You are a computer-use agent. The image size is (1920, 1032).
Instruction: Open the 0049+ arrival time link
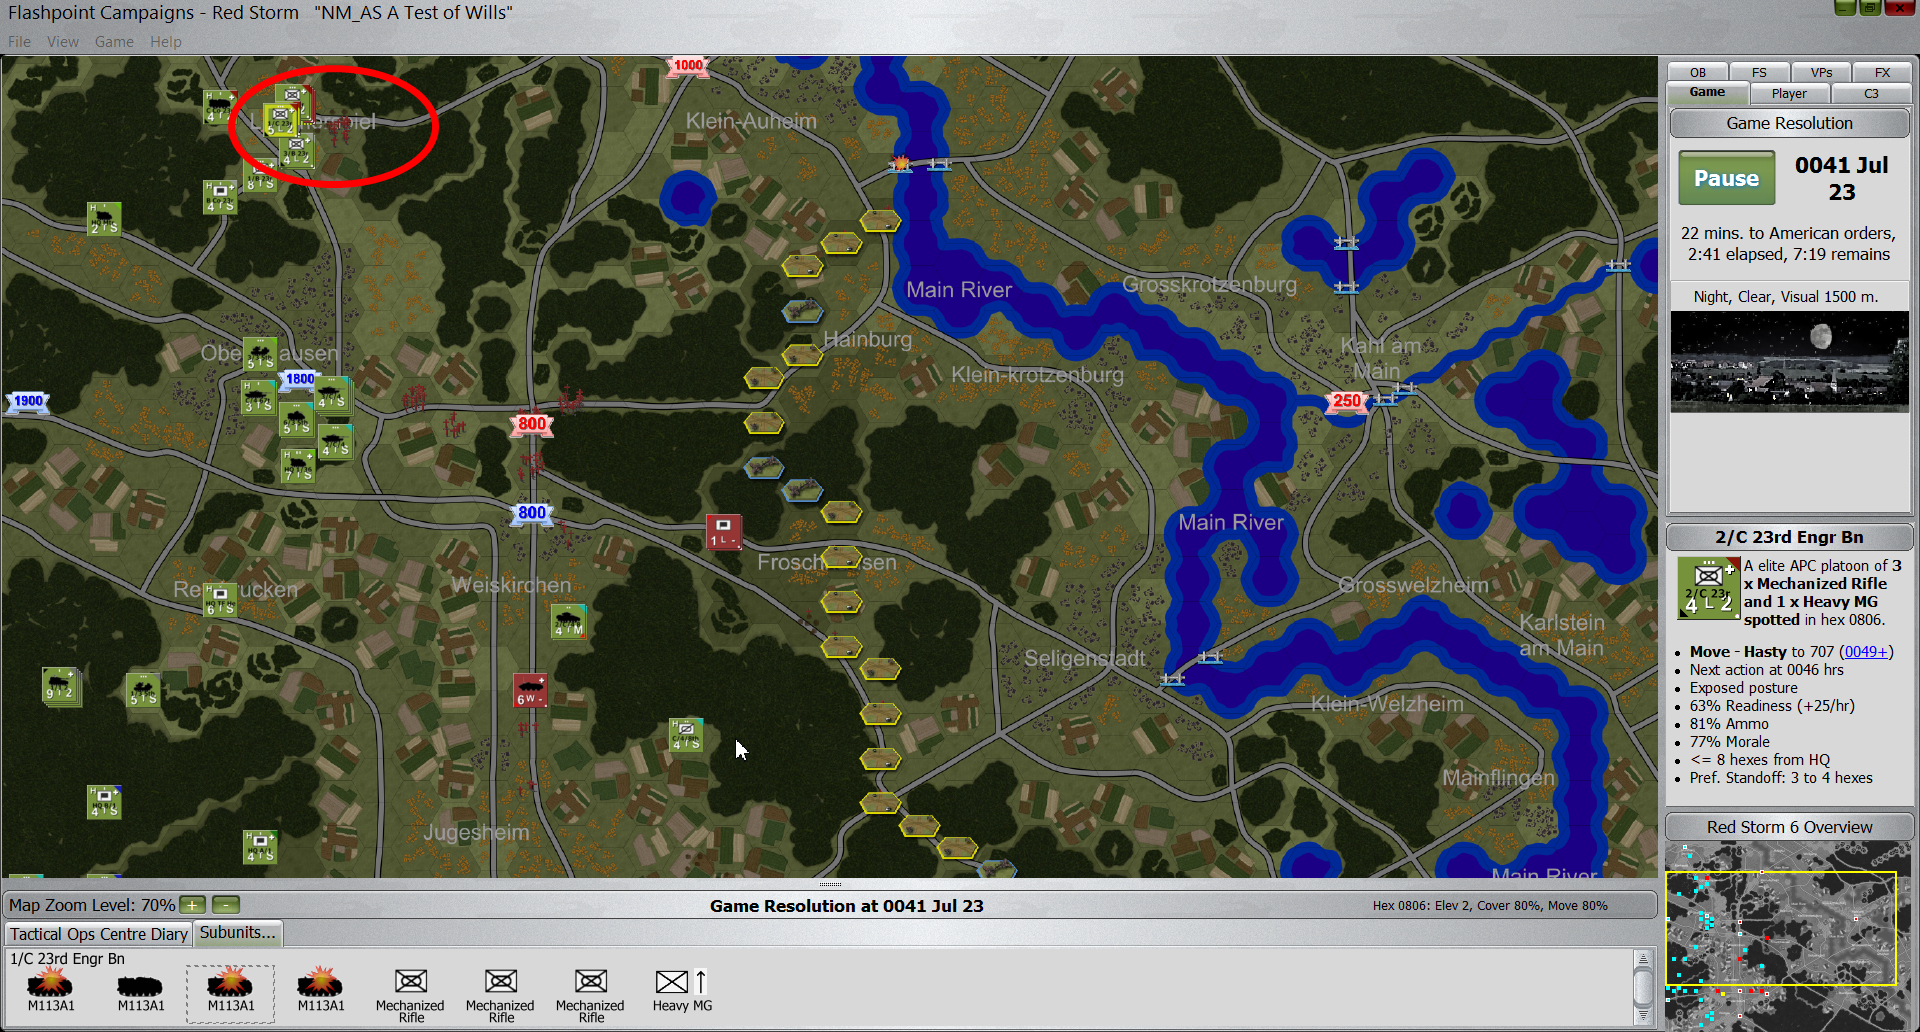[x=1866, y=652]
